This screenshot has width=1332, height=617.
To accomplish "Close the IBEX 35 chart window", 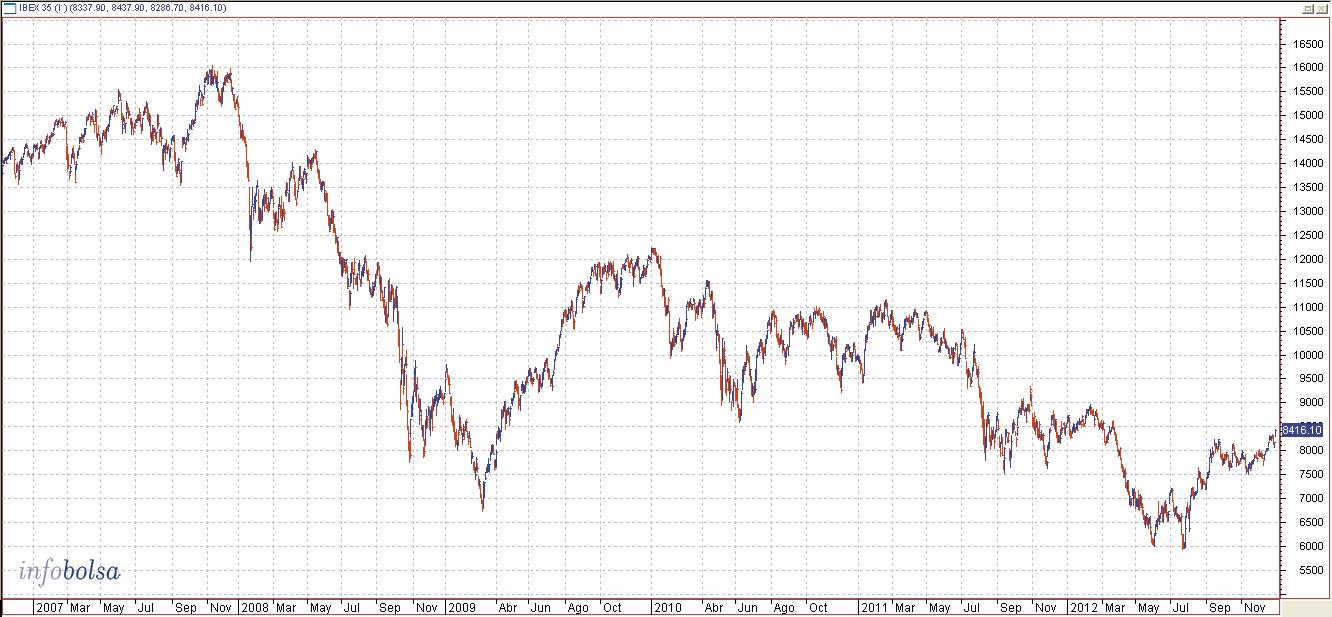I will point(1321,8).
